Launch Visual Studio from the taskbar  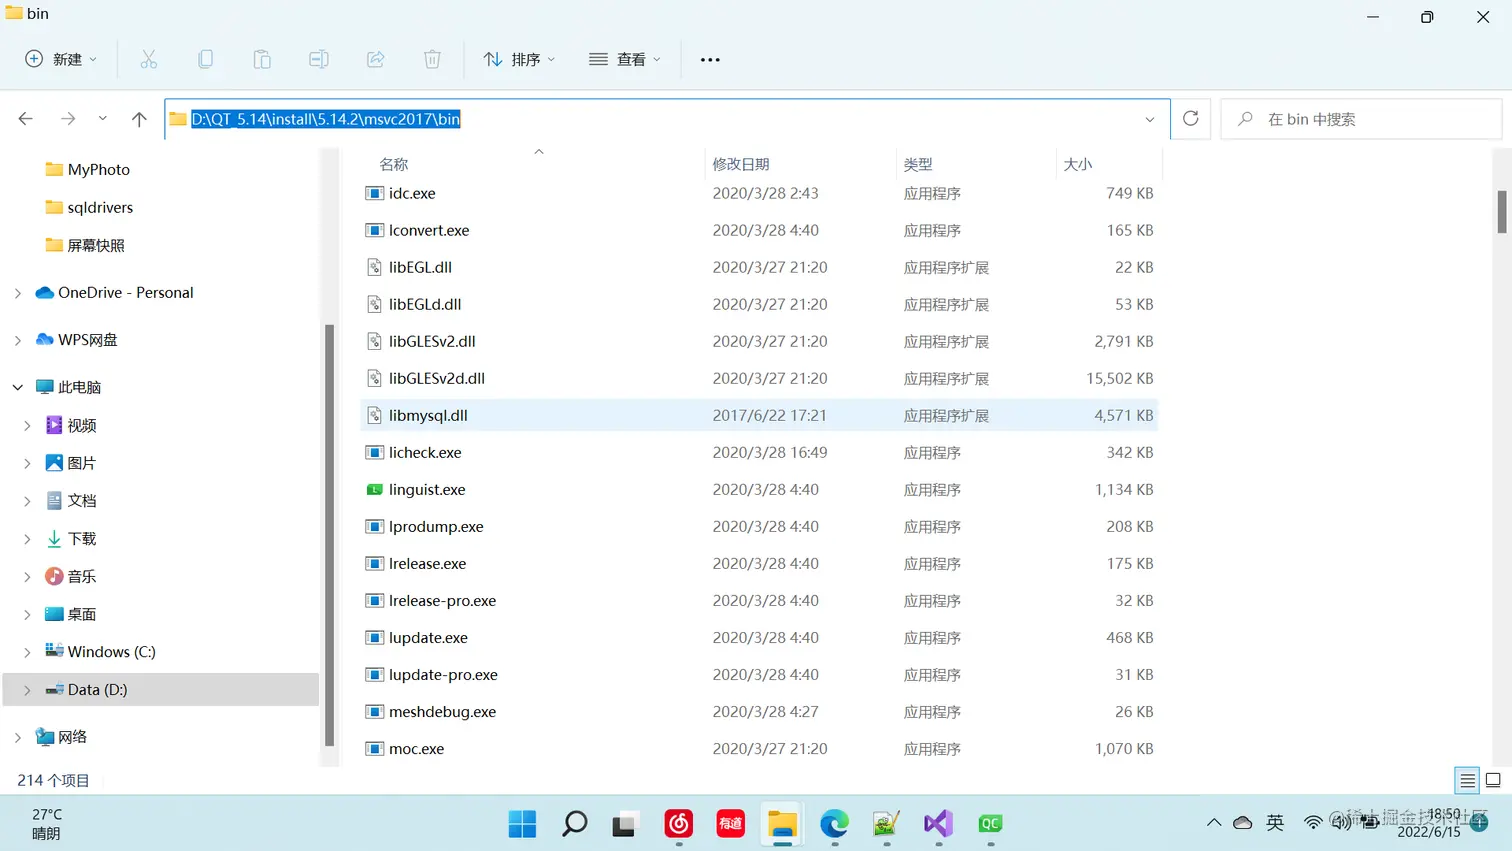pyautogui.click(x=937, y=824)
